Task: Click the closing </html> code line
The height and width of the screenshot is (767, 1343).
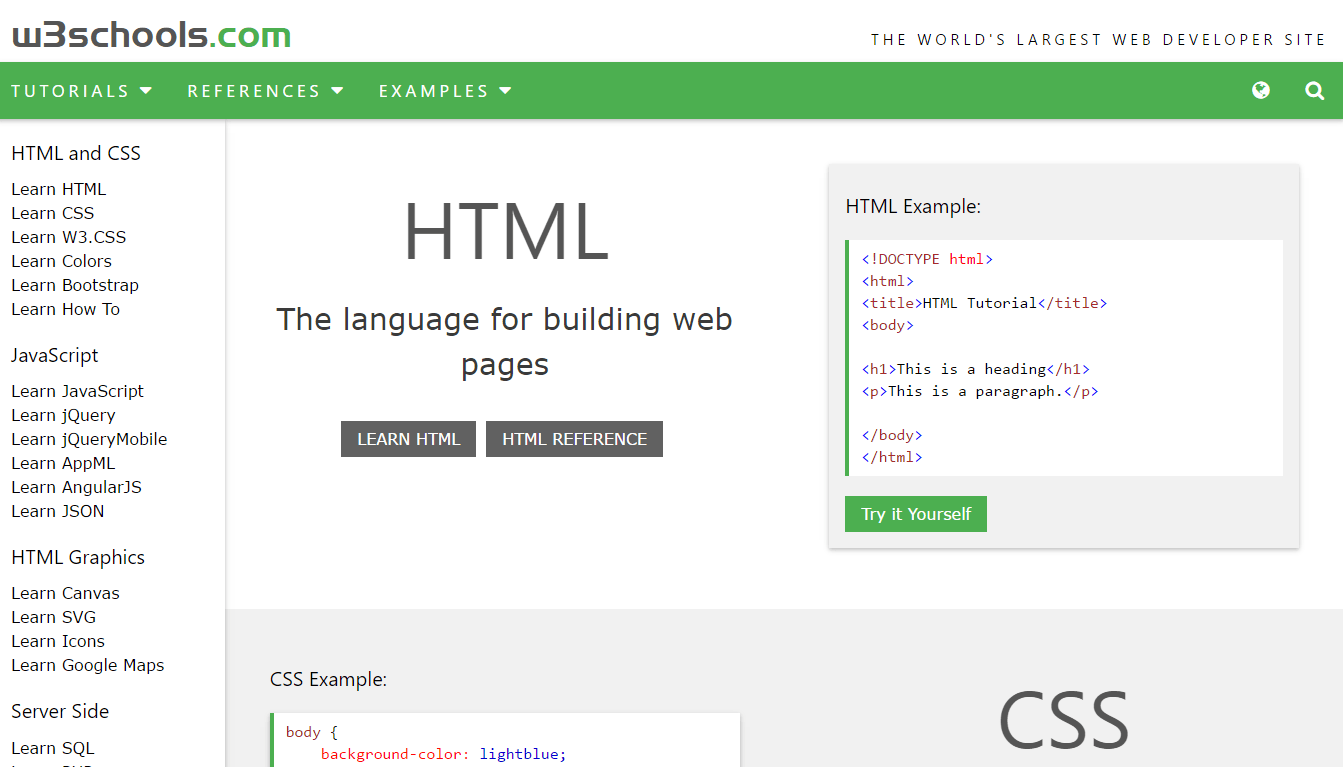Action: pyautogui.click(x=892, y=457)
